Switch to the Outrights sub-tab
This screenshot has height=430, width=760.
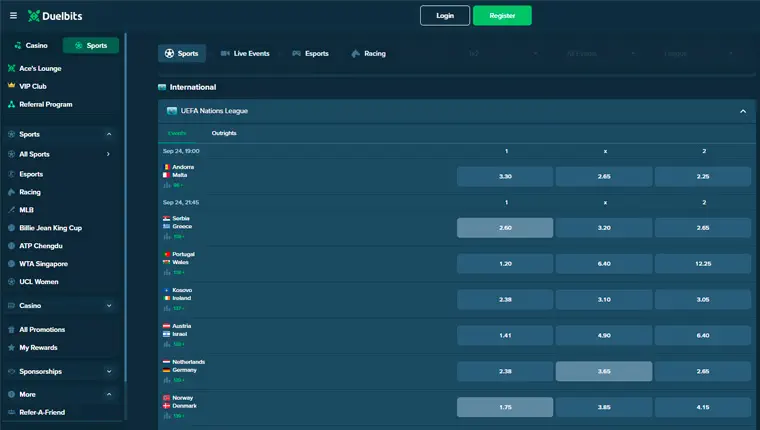[x=224, y=133]
